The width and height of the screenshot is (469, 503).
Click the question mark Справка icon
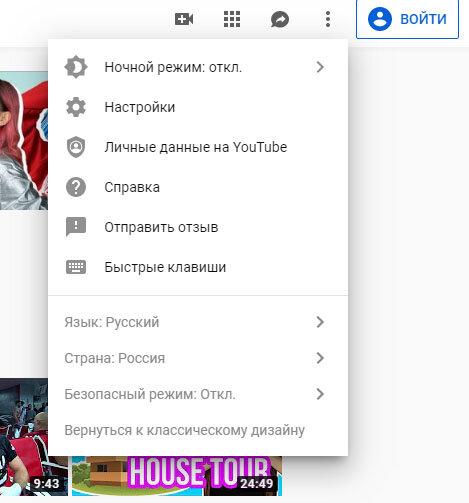click(x=76, y=187)
